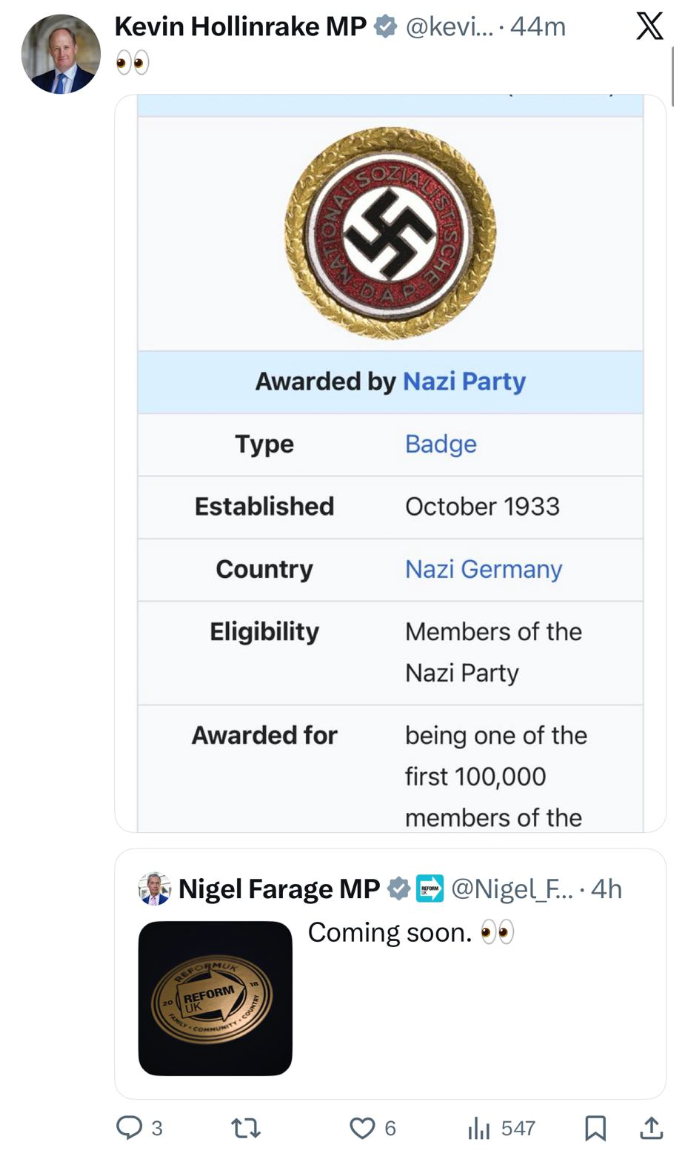This screenshot has height=1164, width=674.
Task: Open the Reform UK gold coin thumbnail
Action: [215, 998]
